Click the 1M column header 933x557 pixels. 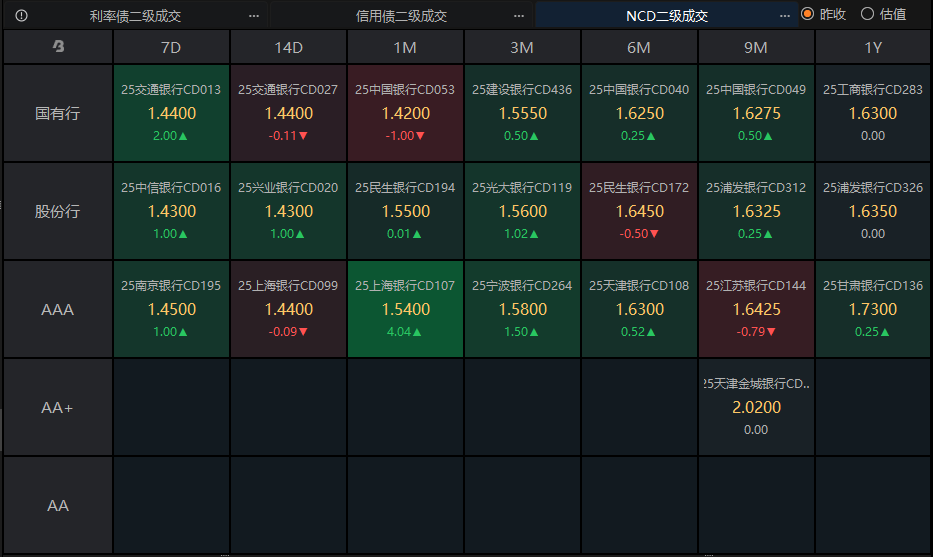(405, 47)
